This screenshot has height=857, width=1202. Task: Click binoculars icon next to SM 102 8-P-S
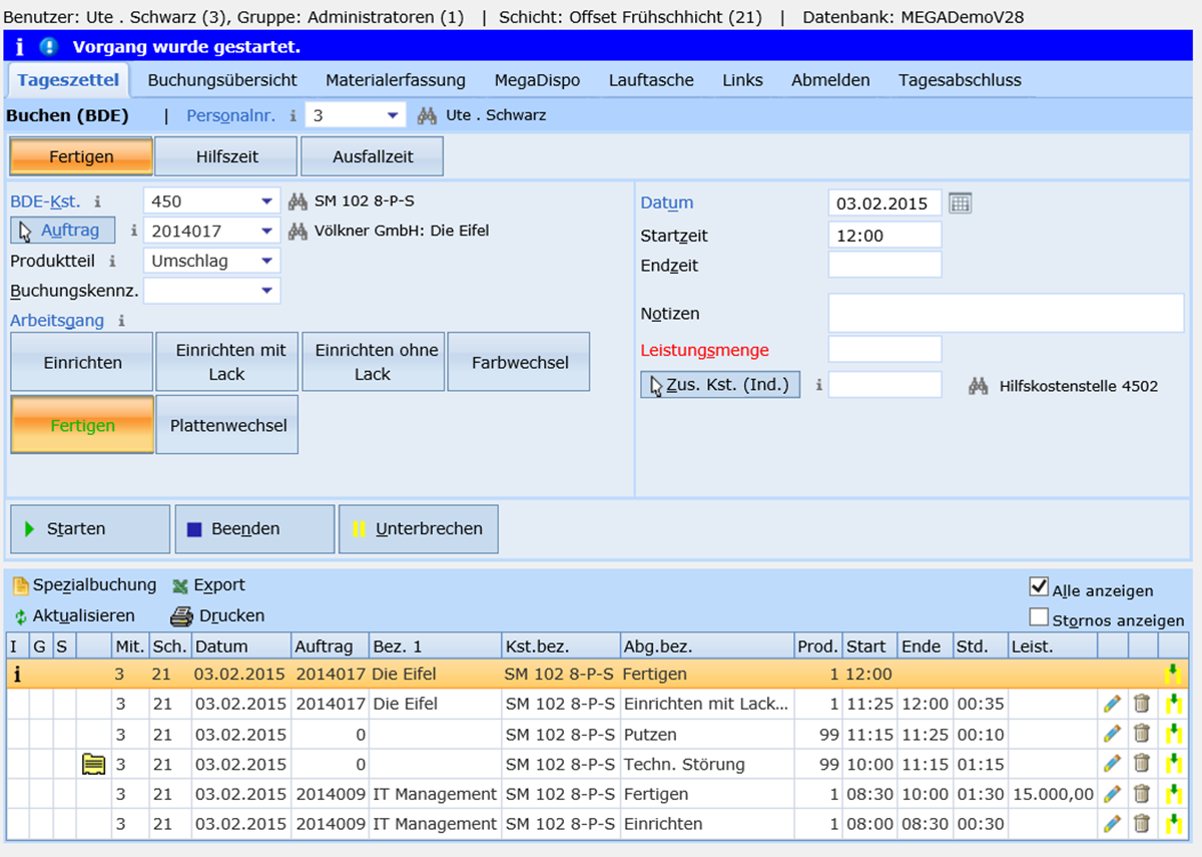click(x=297, y=202)
